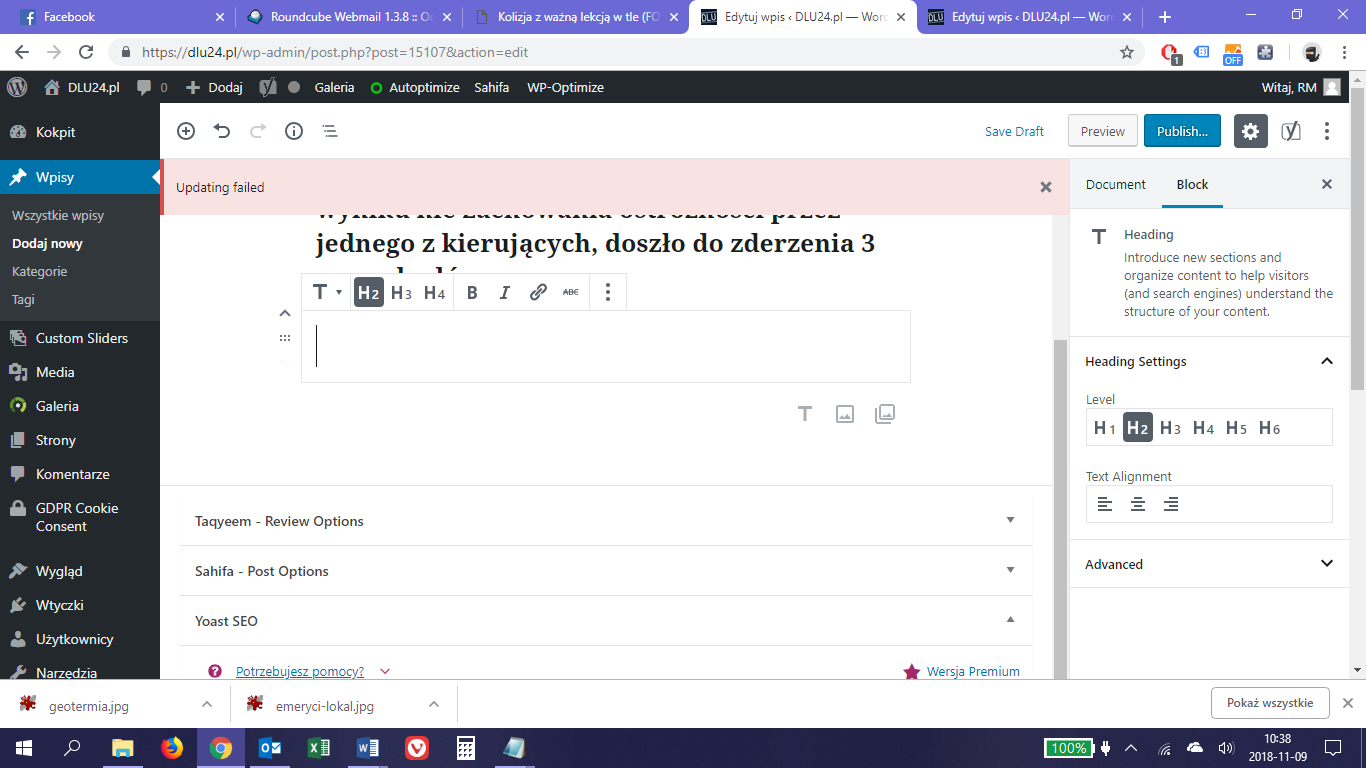Click the Add block plus icon
Image resolution: width=1366 pixels, height=768 pixels.
(186, 131)
